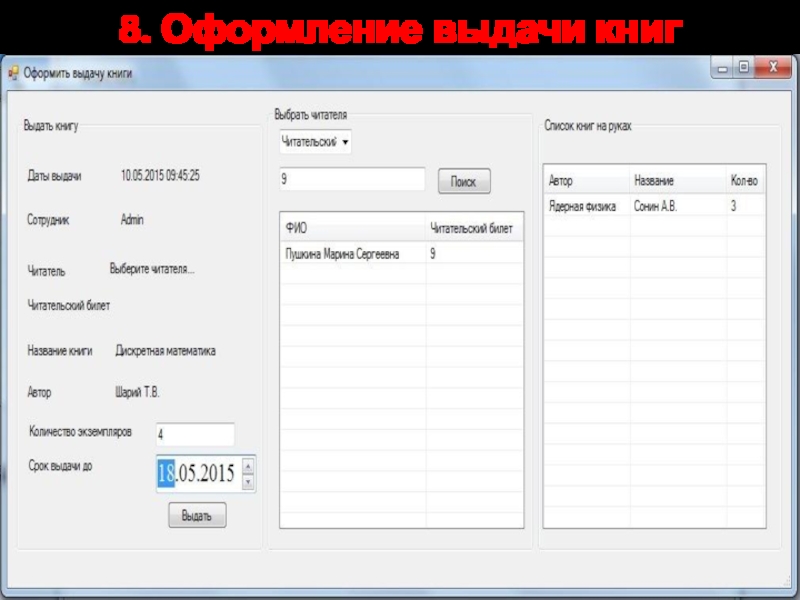The height and width of the screenshot is (600, 800).
Task: Click the Кол-во column header
Action: click(745, 181)
